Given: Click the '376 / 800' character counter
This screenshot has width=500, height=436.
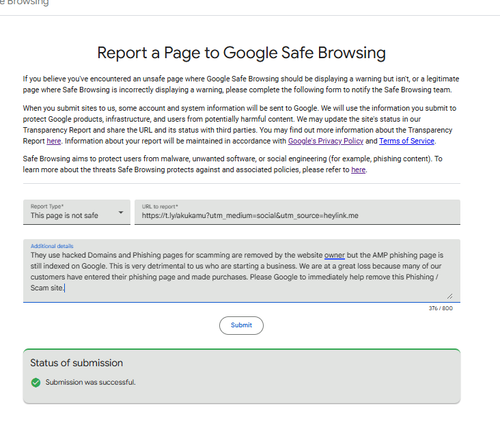Looking at the screenshot, I should (x=441, y=308).
